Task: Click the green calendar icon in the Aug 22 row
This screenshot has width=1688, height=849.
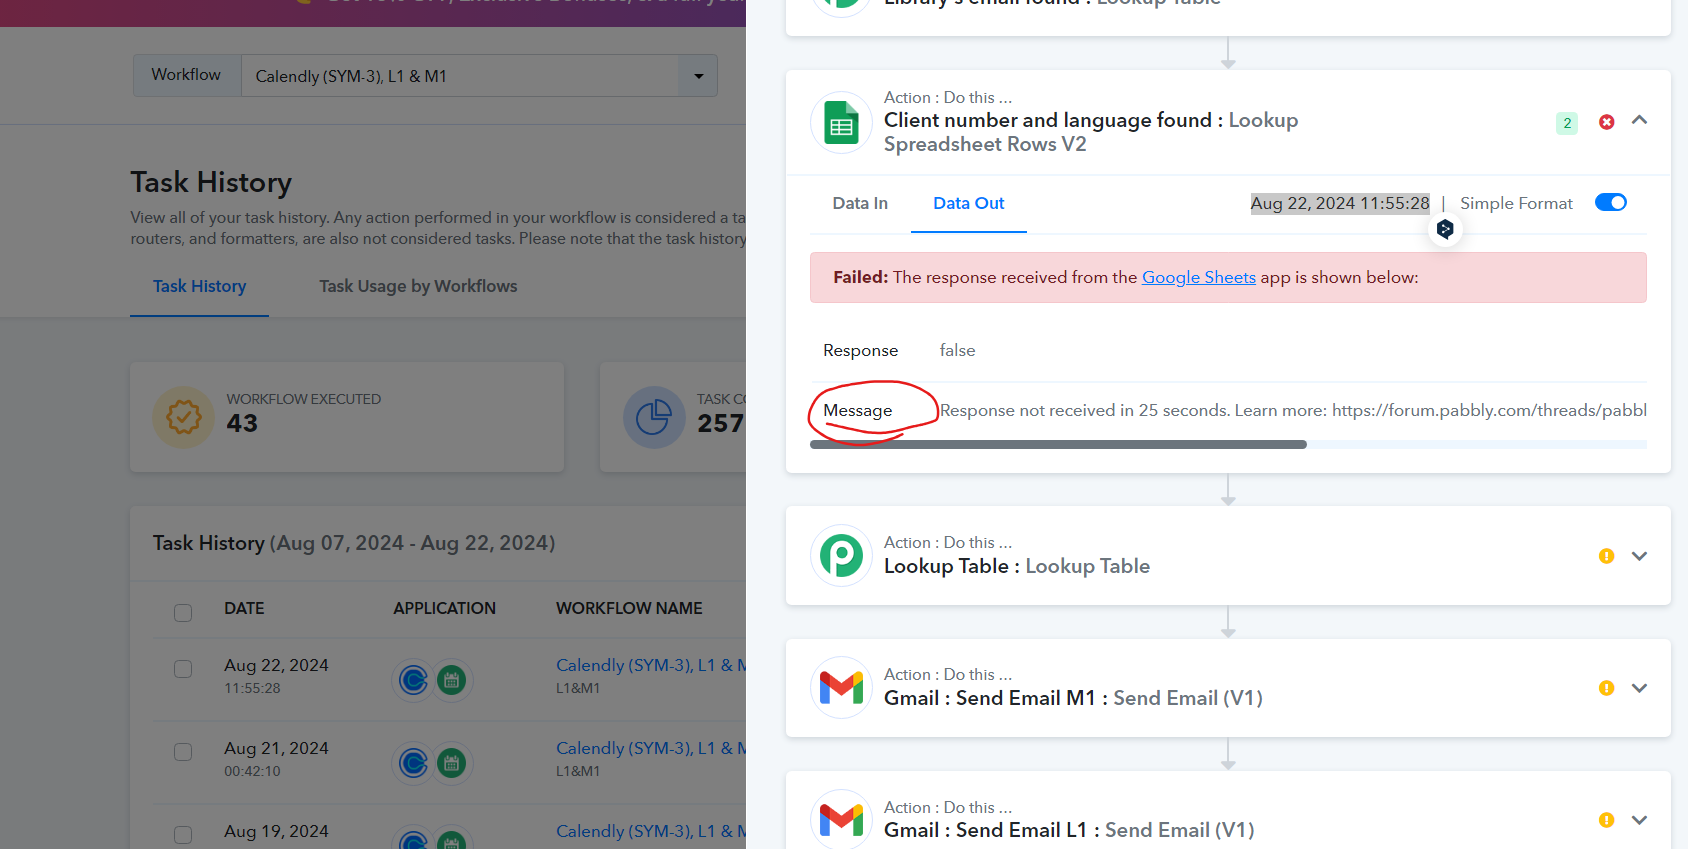Action: pos(452,680)
